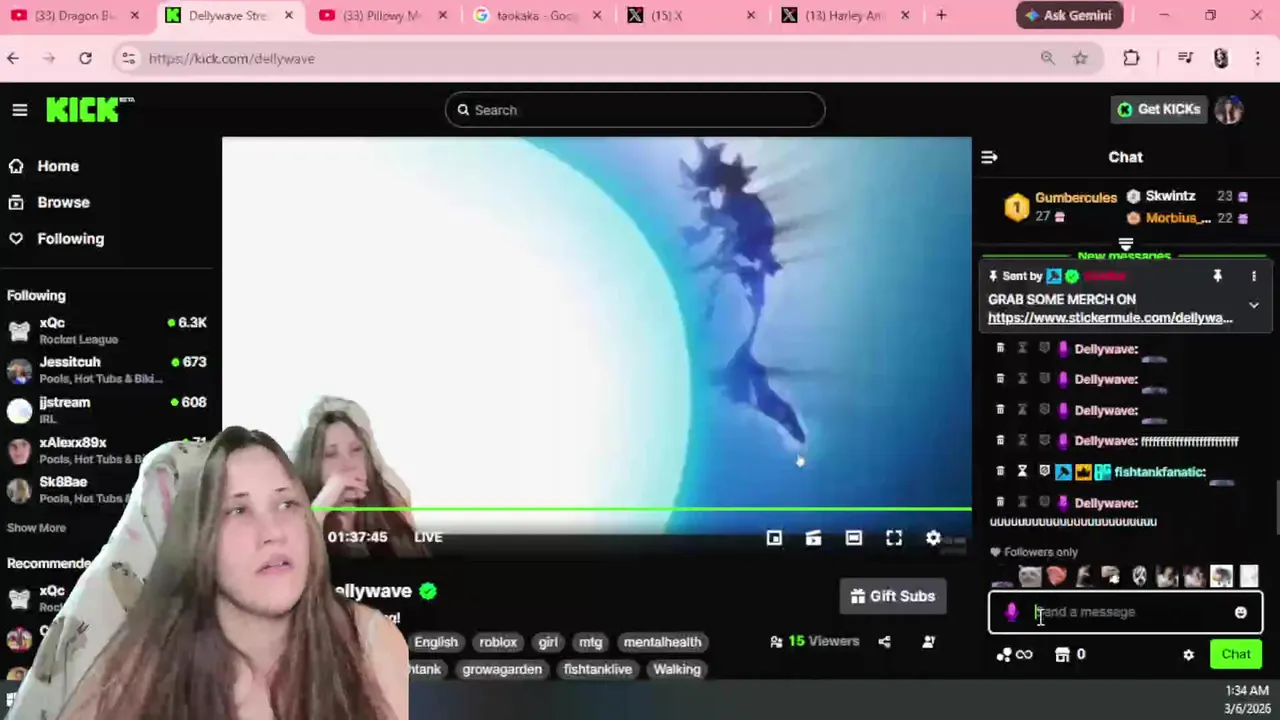Unpin the pinned merch message
The width and height of the screenshot is (1280, 720).
(1217, 276)
